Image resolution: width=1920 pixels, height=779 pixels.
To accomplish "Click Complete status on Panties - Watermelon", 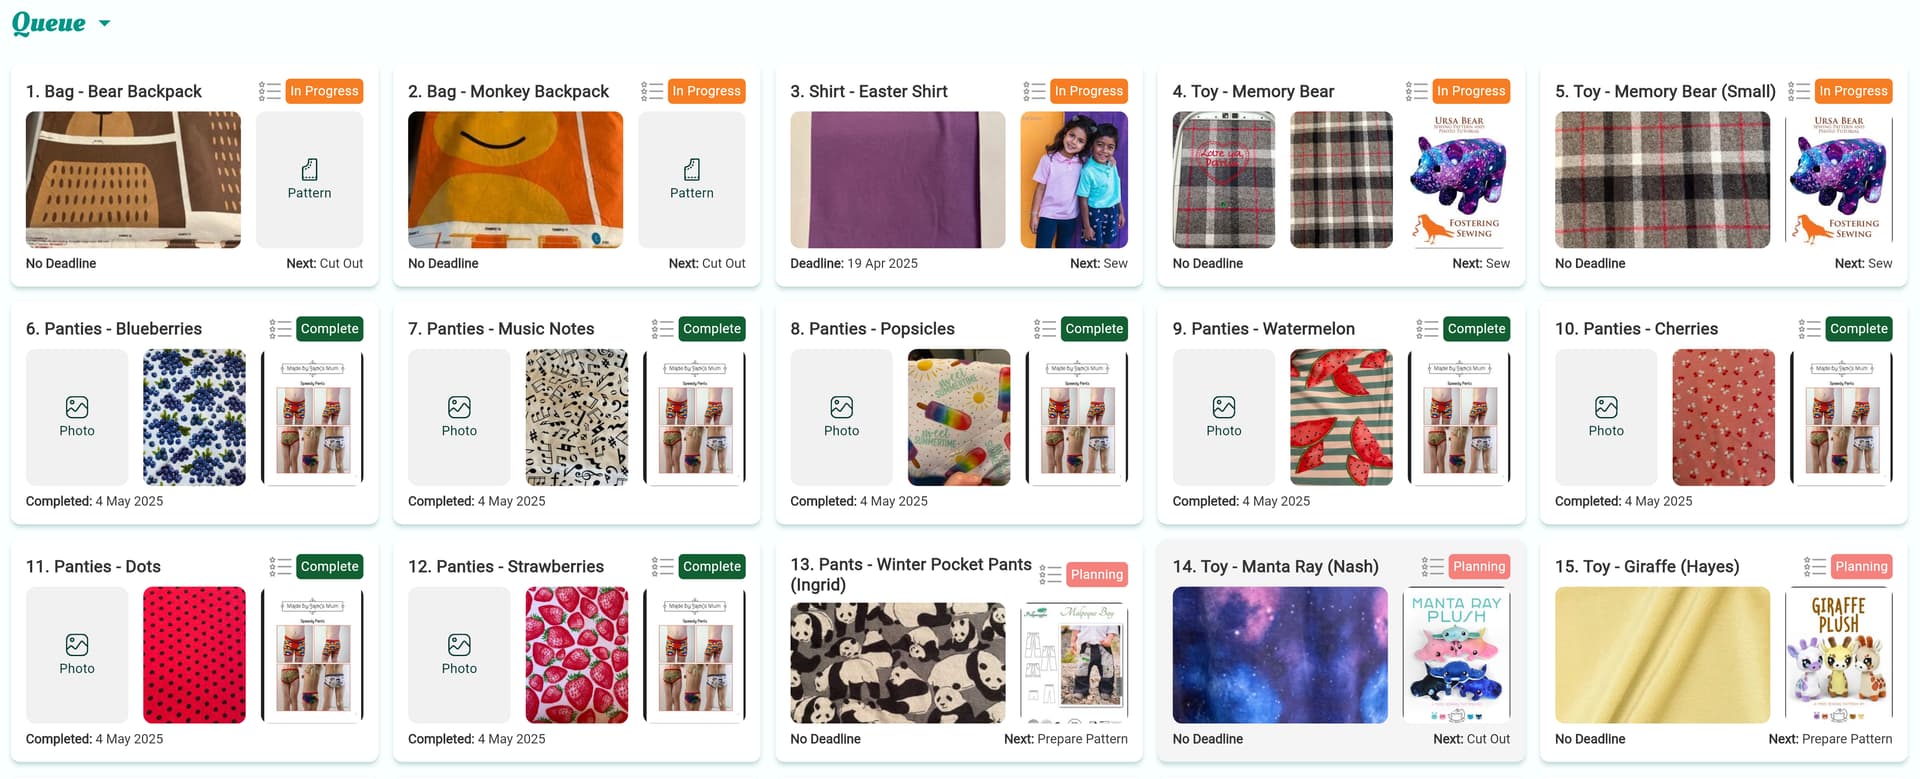I will (x=1475, y=329).
